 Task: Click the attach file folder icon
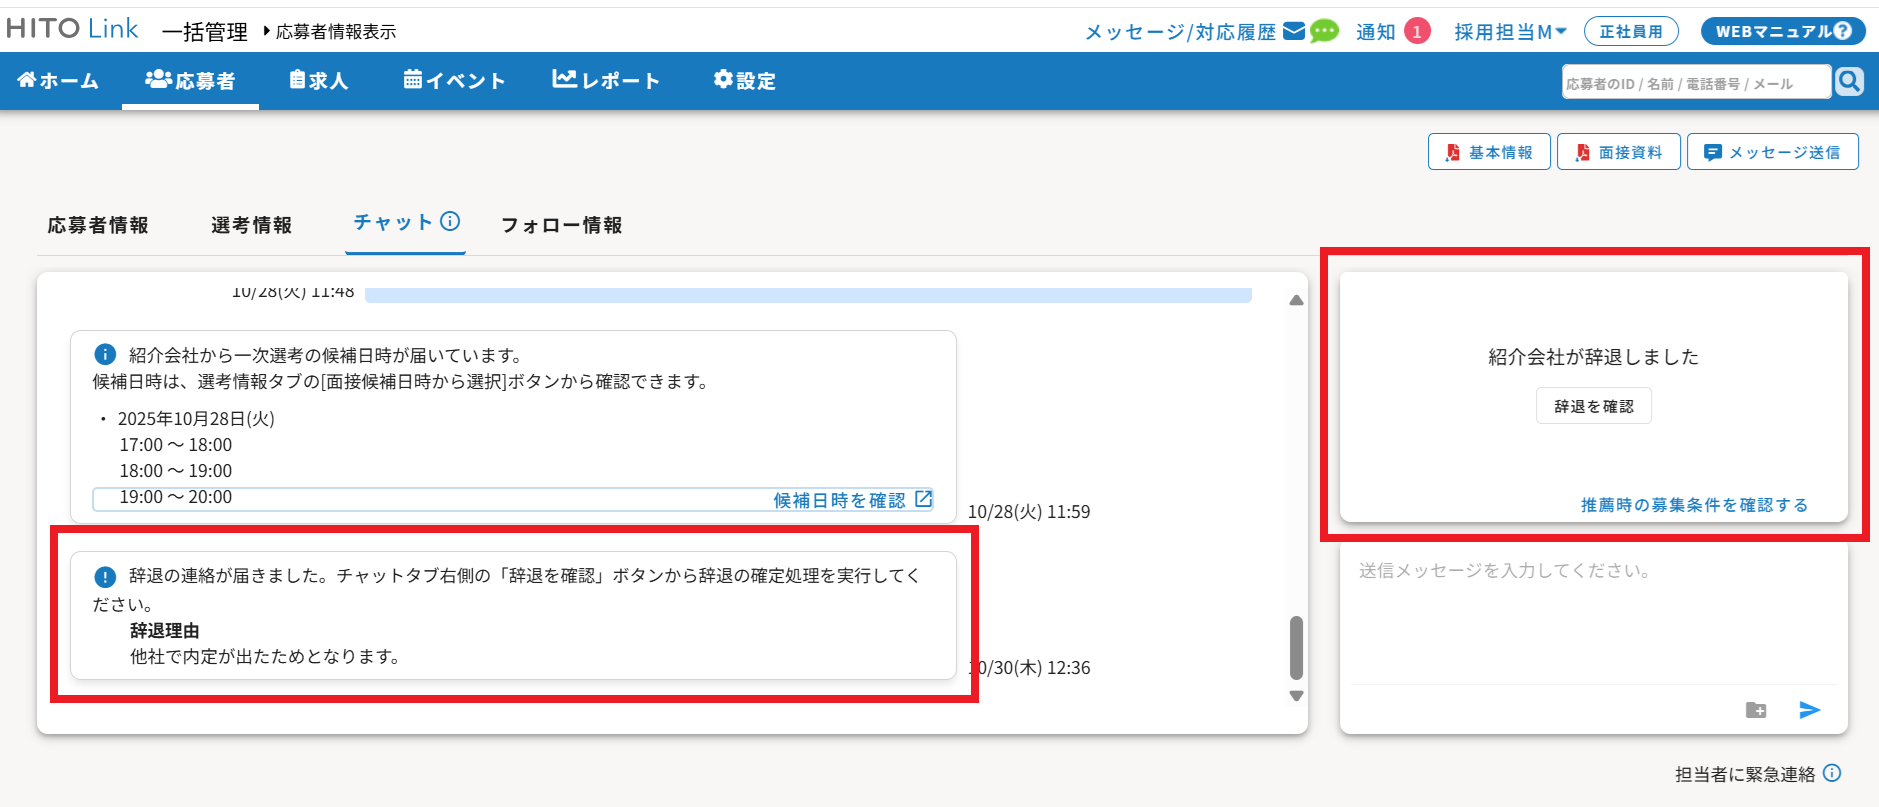1756,710
